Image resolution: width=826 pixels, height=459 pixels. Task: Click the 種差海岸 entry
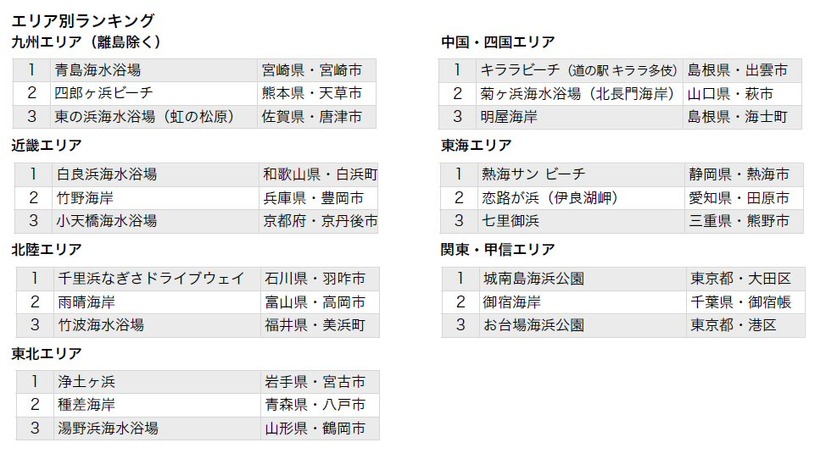pyautogui.click(x=86, y=405)
